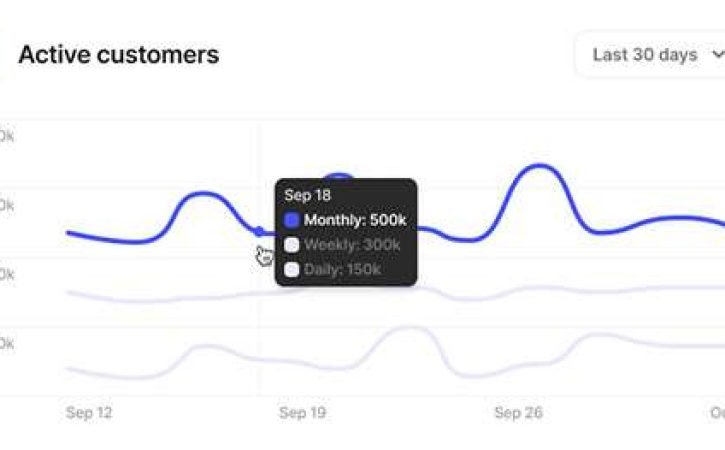Click the Sep 26 axis label
Image resolution: width=725 pixels, height=450 pixels.
point(518,413)
